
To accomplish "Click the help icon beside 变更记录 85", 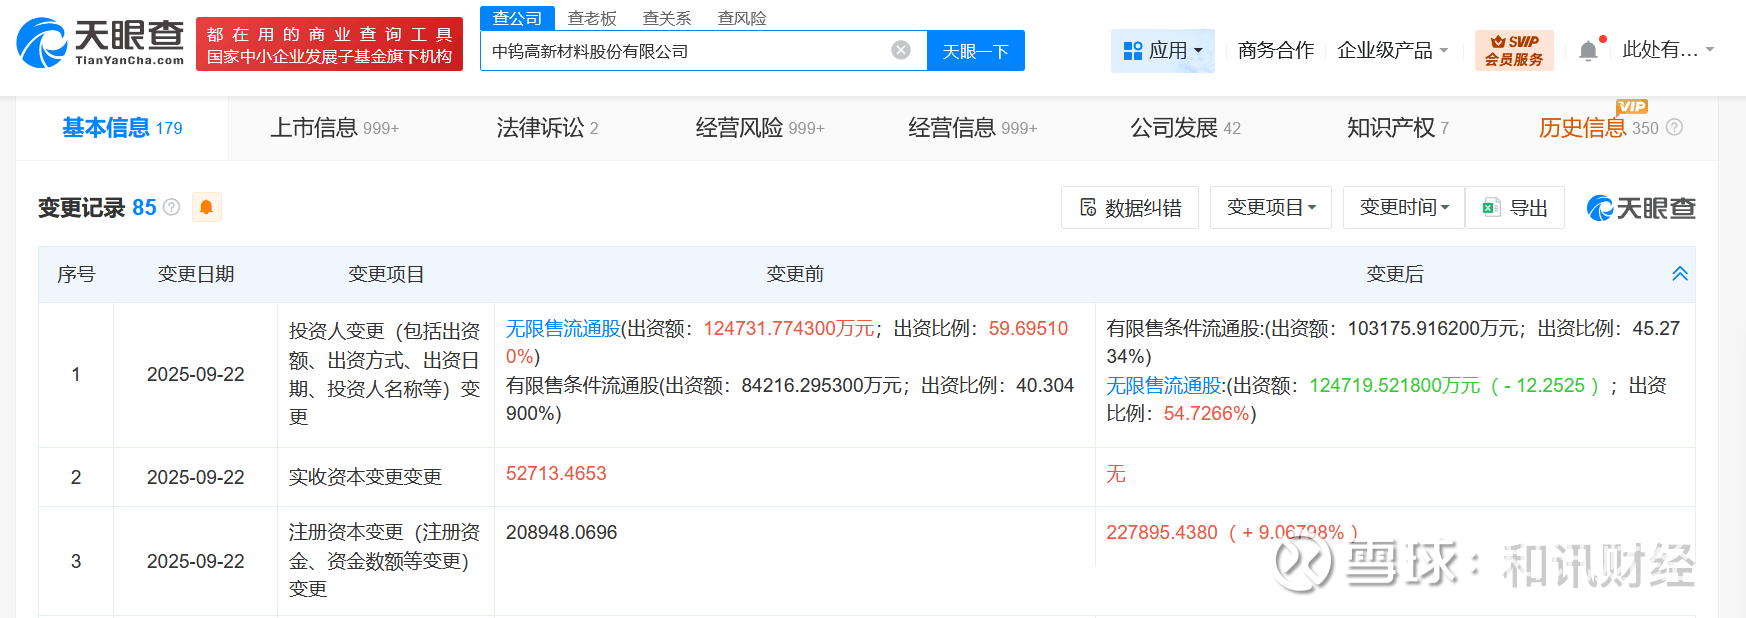I will 172,207.
